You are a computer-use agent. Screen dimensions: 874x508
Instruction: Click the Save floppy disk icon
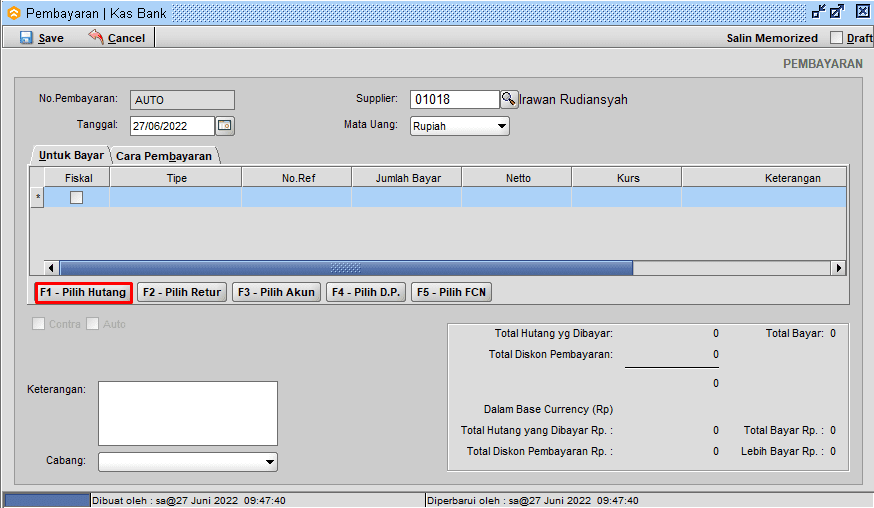click(26, 38)
